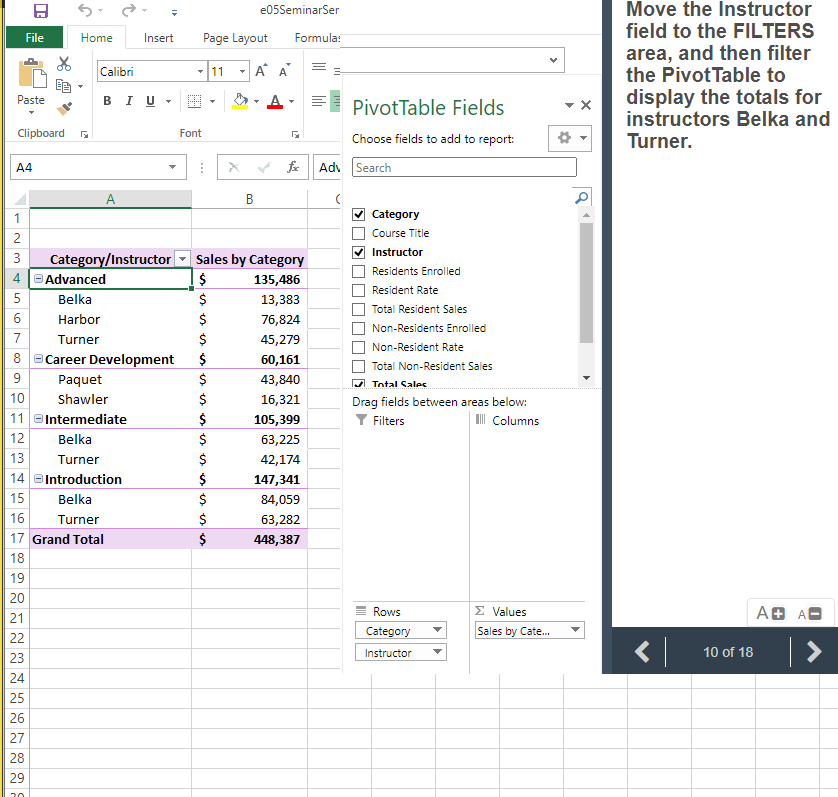Viewport: 838px width, 797px height.
Task: Advance to the next instruction page
Action: (x=813, y=652)
